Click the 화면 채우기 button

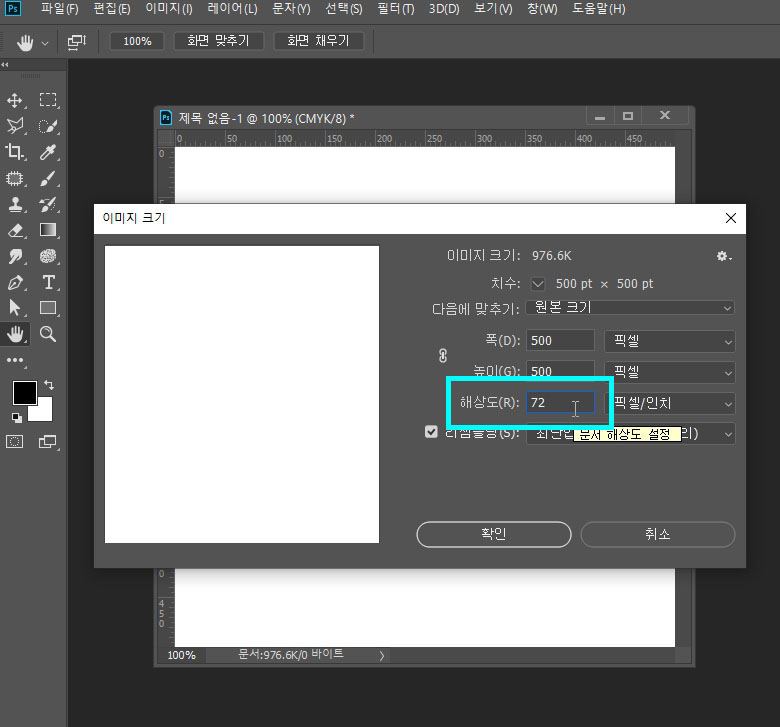pyautogui.click(x=318, y=41)
